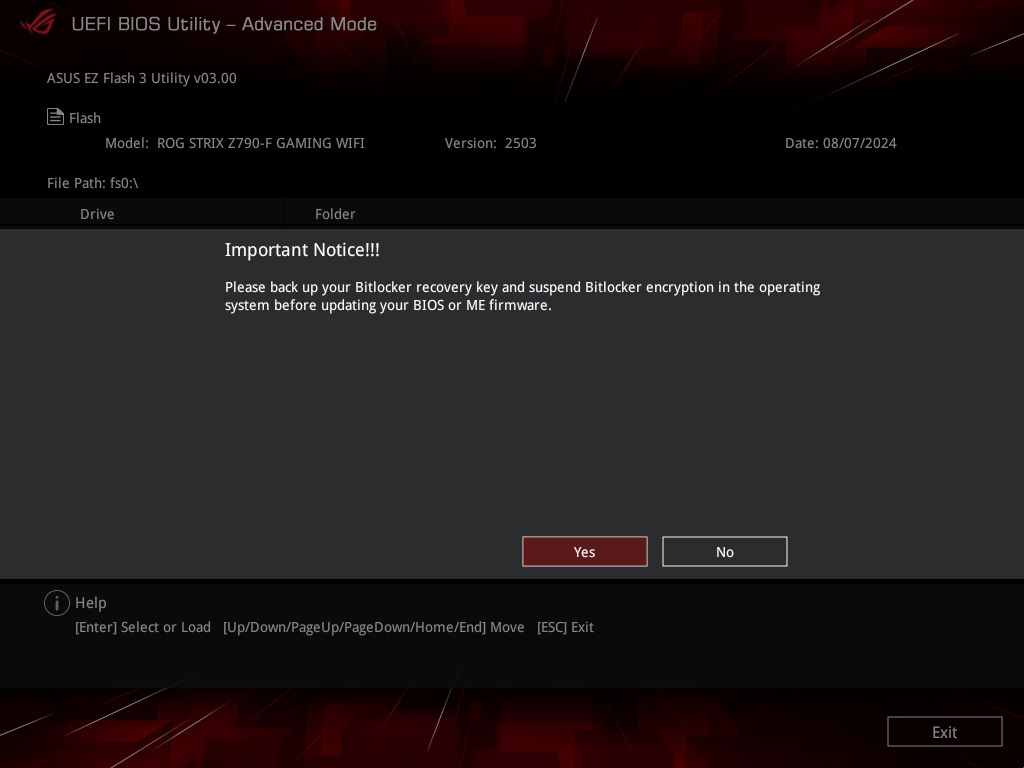Image resolution: width=1024 pixels, height=768 pixels.
Task: Click the [Enter] Select or Load hint
Action: pos(143,627)
